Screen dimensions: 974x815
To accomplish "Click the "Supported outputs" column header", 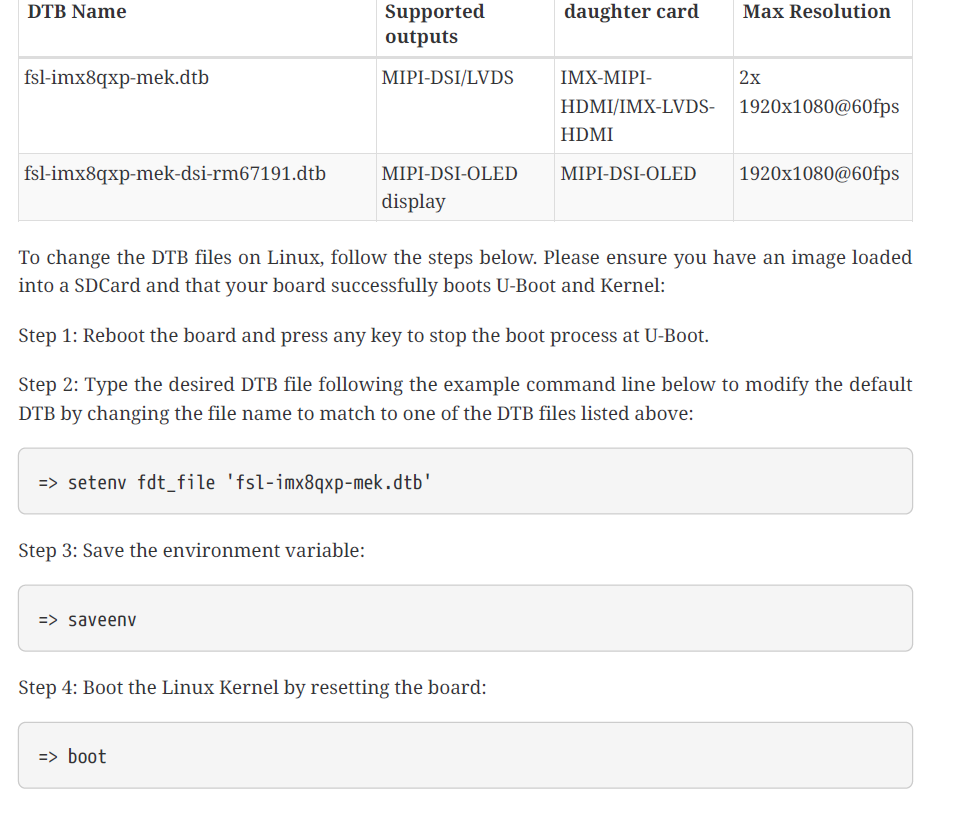I will pos(435,24).
